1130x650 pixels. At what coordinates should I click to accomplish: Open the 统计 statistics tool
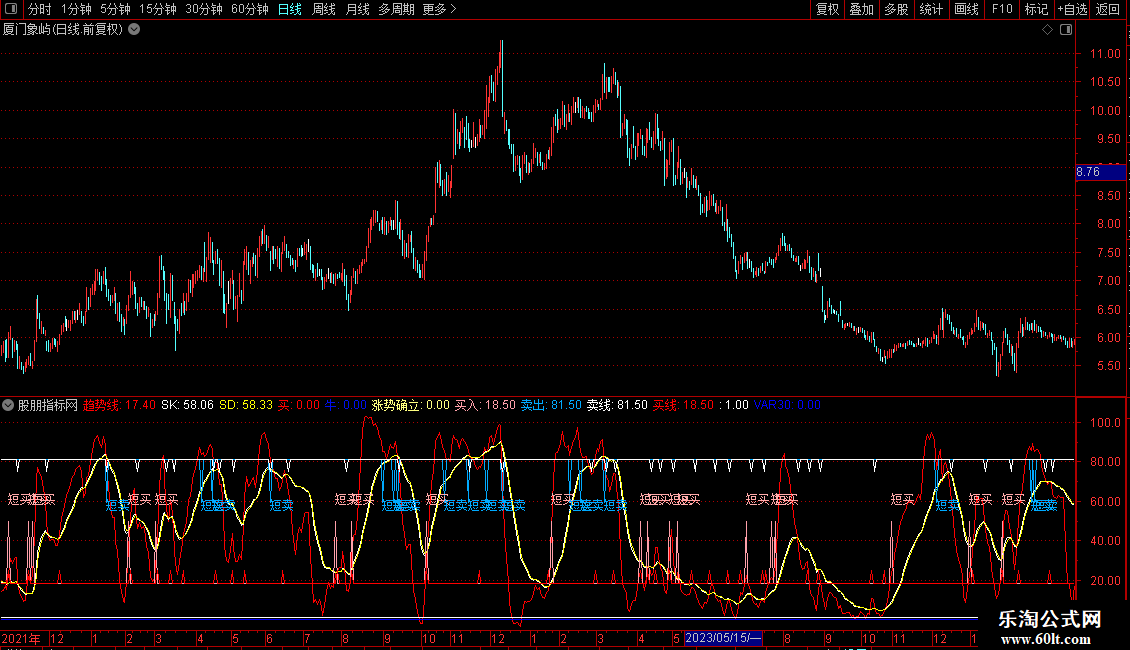[931, 10]
